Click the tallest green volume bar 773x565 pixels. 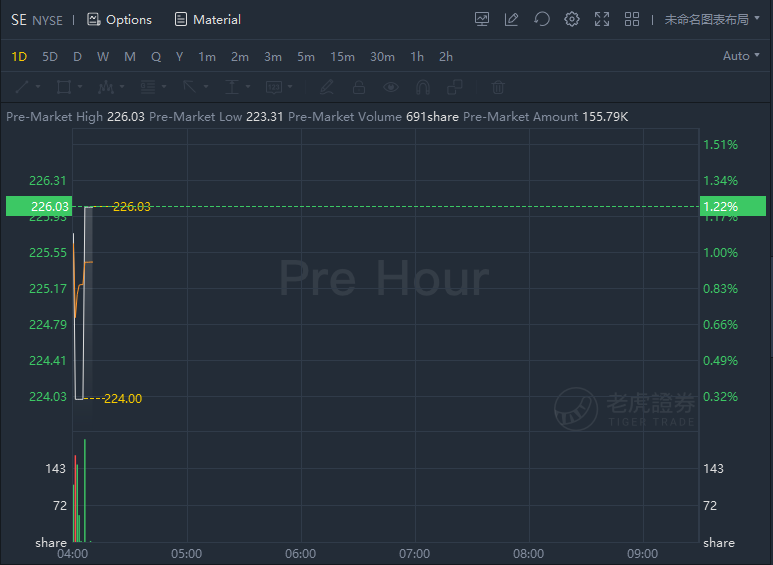[x=85, y=491]
